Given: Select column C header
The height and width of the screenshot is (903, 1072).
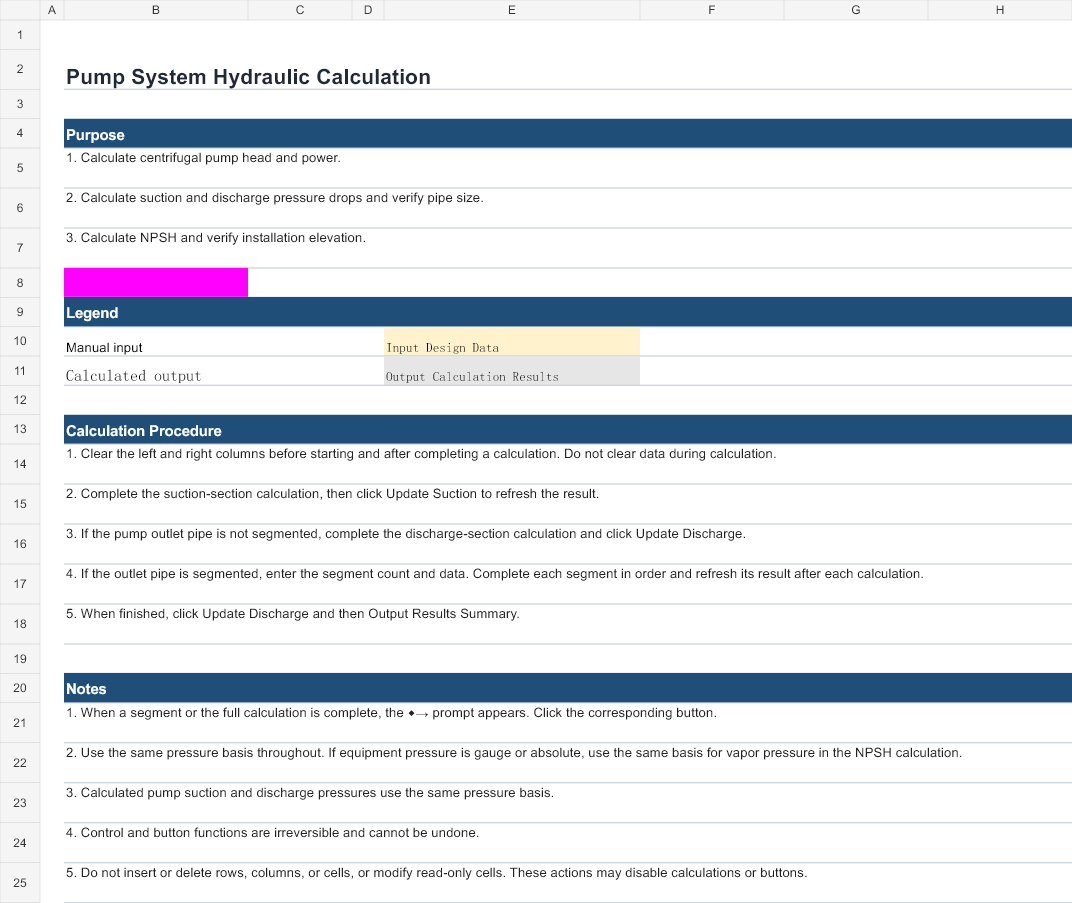Looking at the screenshot, I should (299, 10).
